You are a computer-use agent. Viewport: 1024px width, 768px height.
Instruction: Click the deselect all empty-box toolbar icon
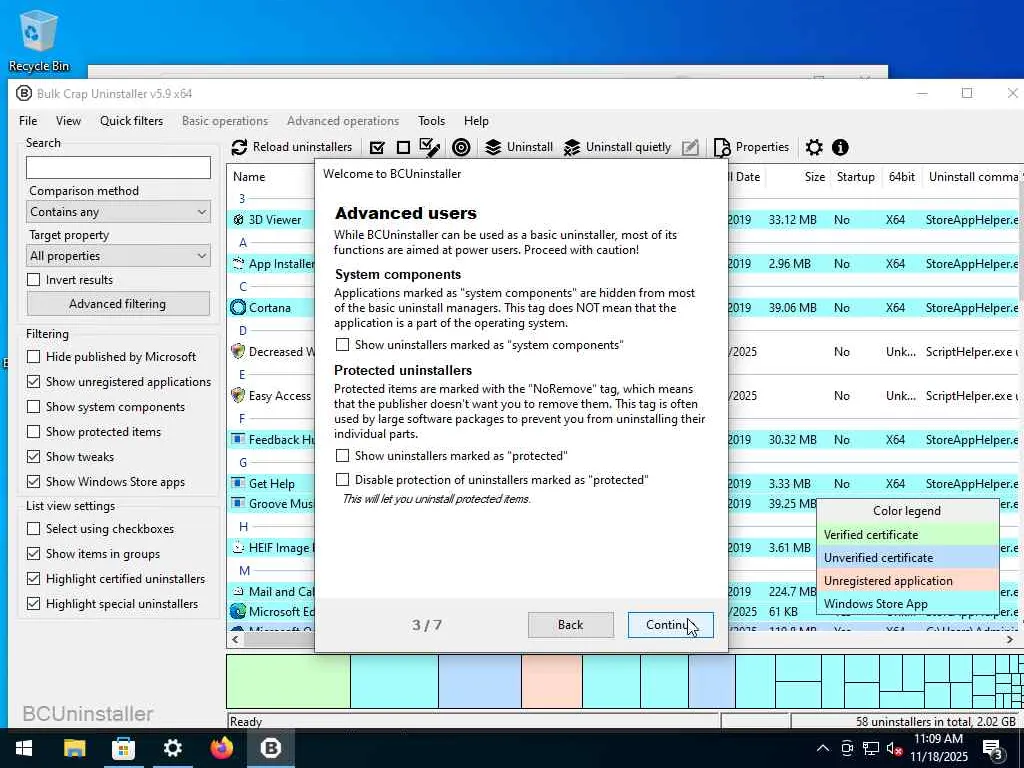click(404, 148)
